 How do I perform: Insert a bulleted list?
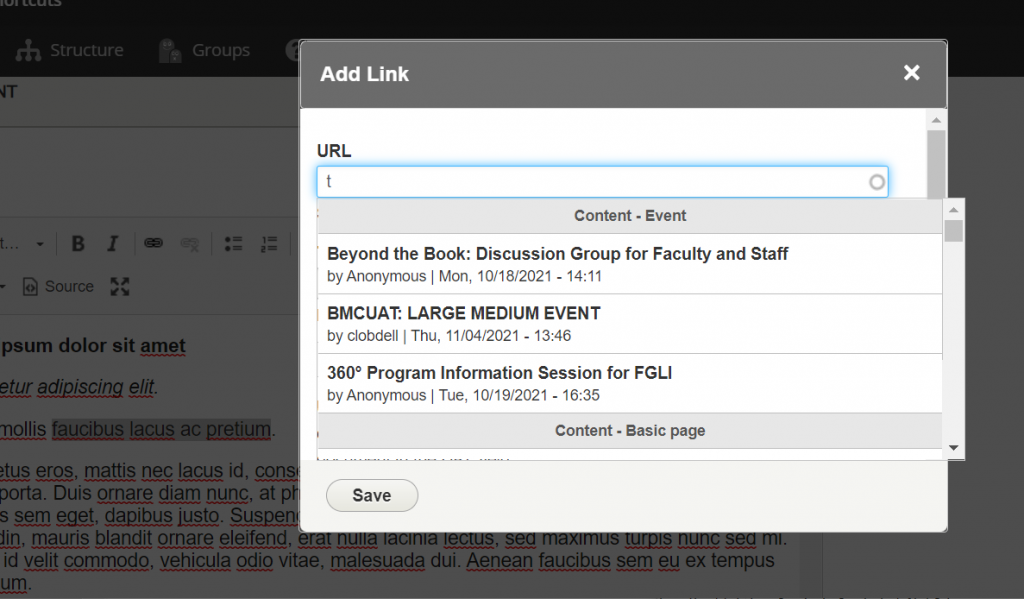point(233,244)
